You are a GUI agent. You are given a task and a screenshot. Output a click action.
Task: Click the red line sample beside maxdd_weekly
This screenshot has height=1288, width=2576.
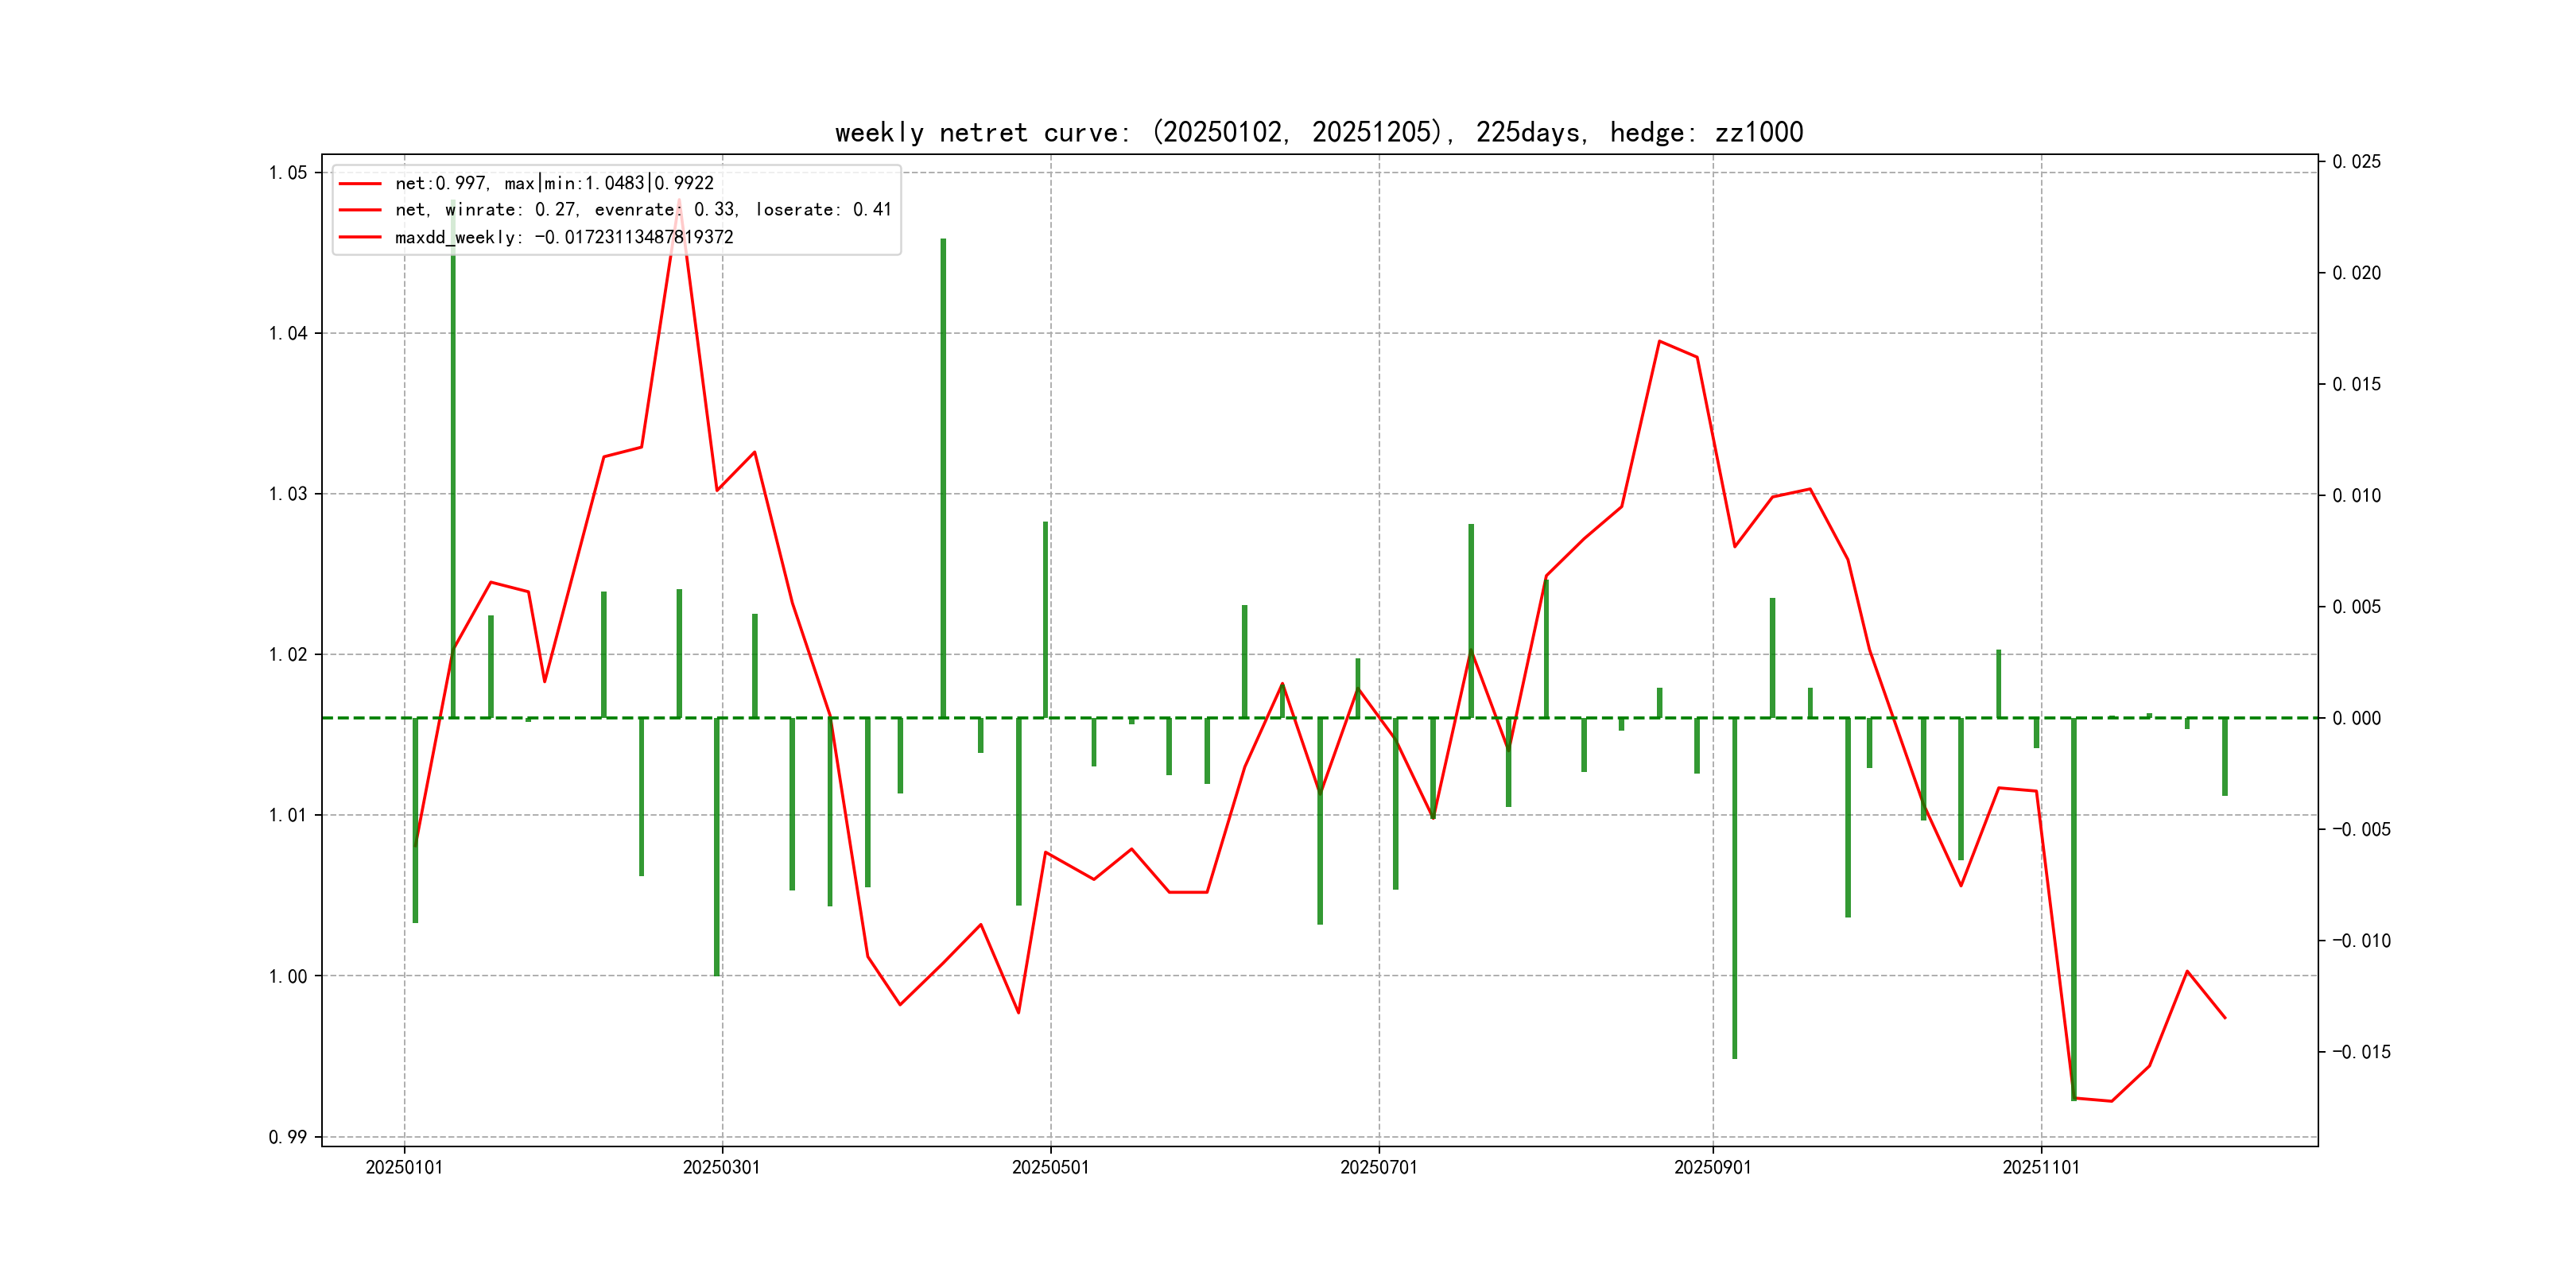(x=360, y=237)
